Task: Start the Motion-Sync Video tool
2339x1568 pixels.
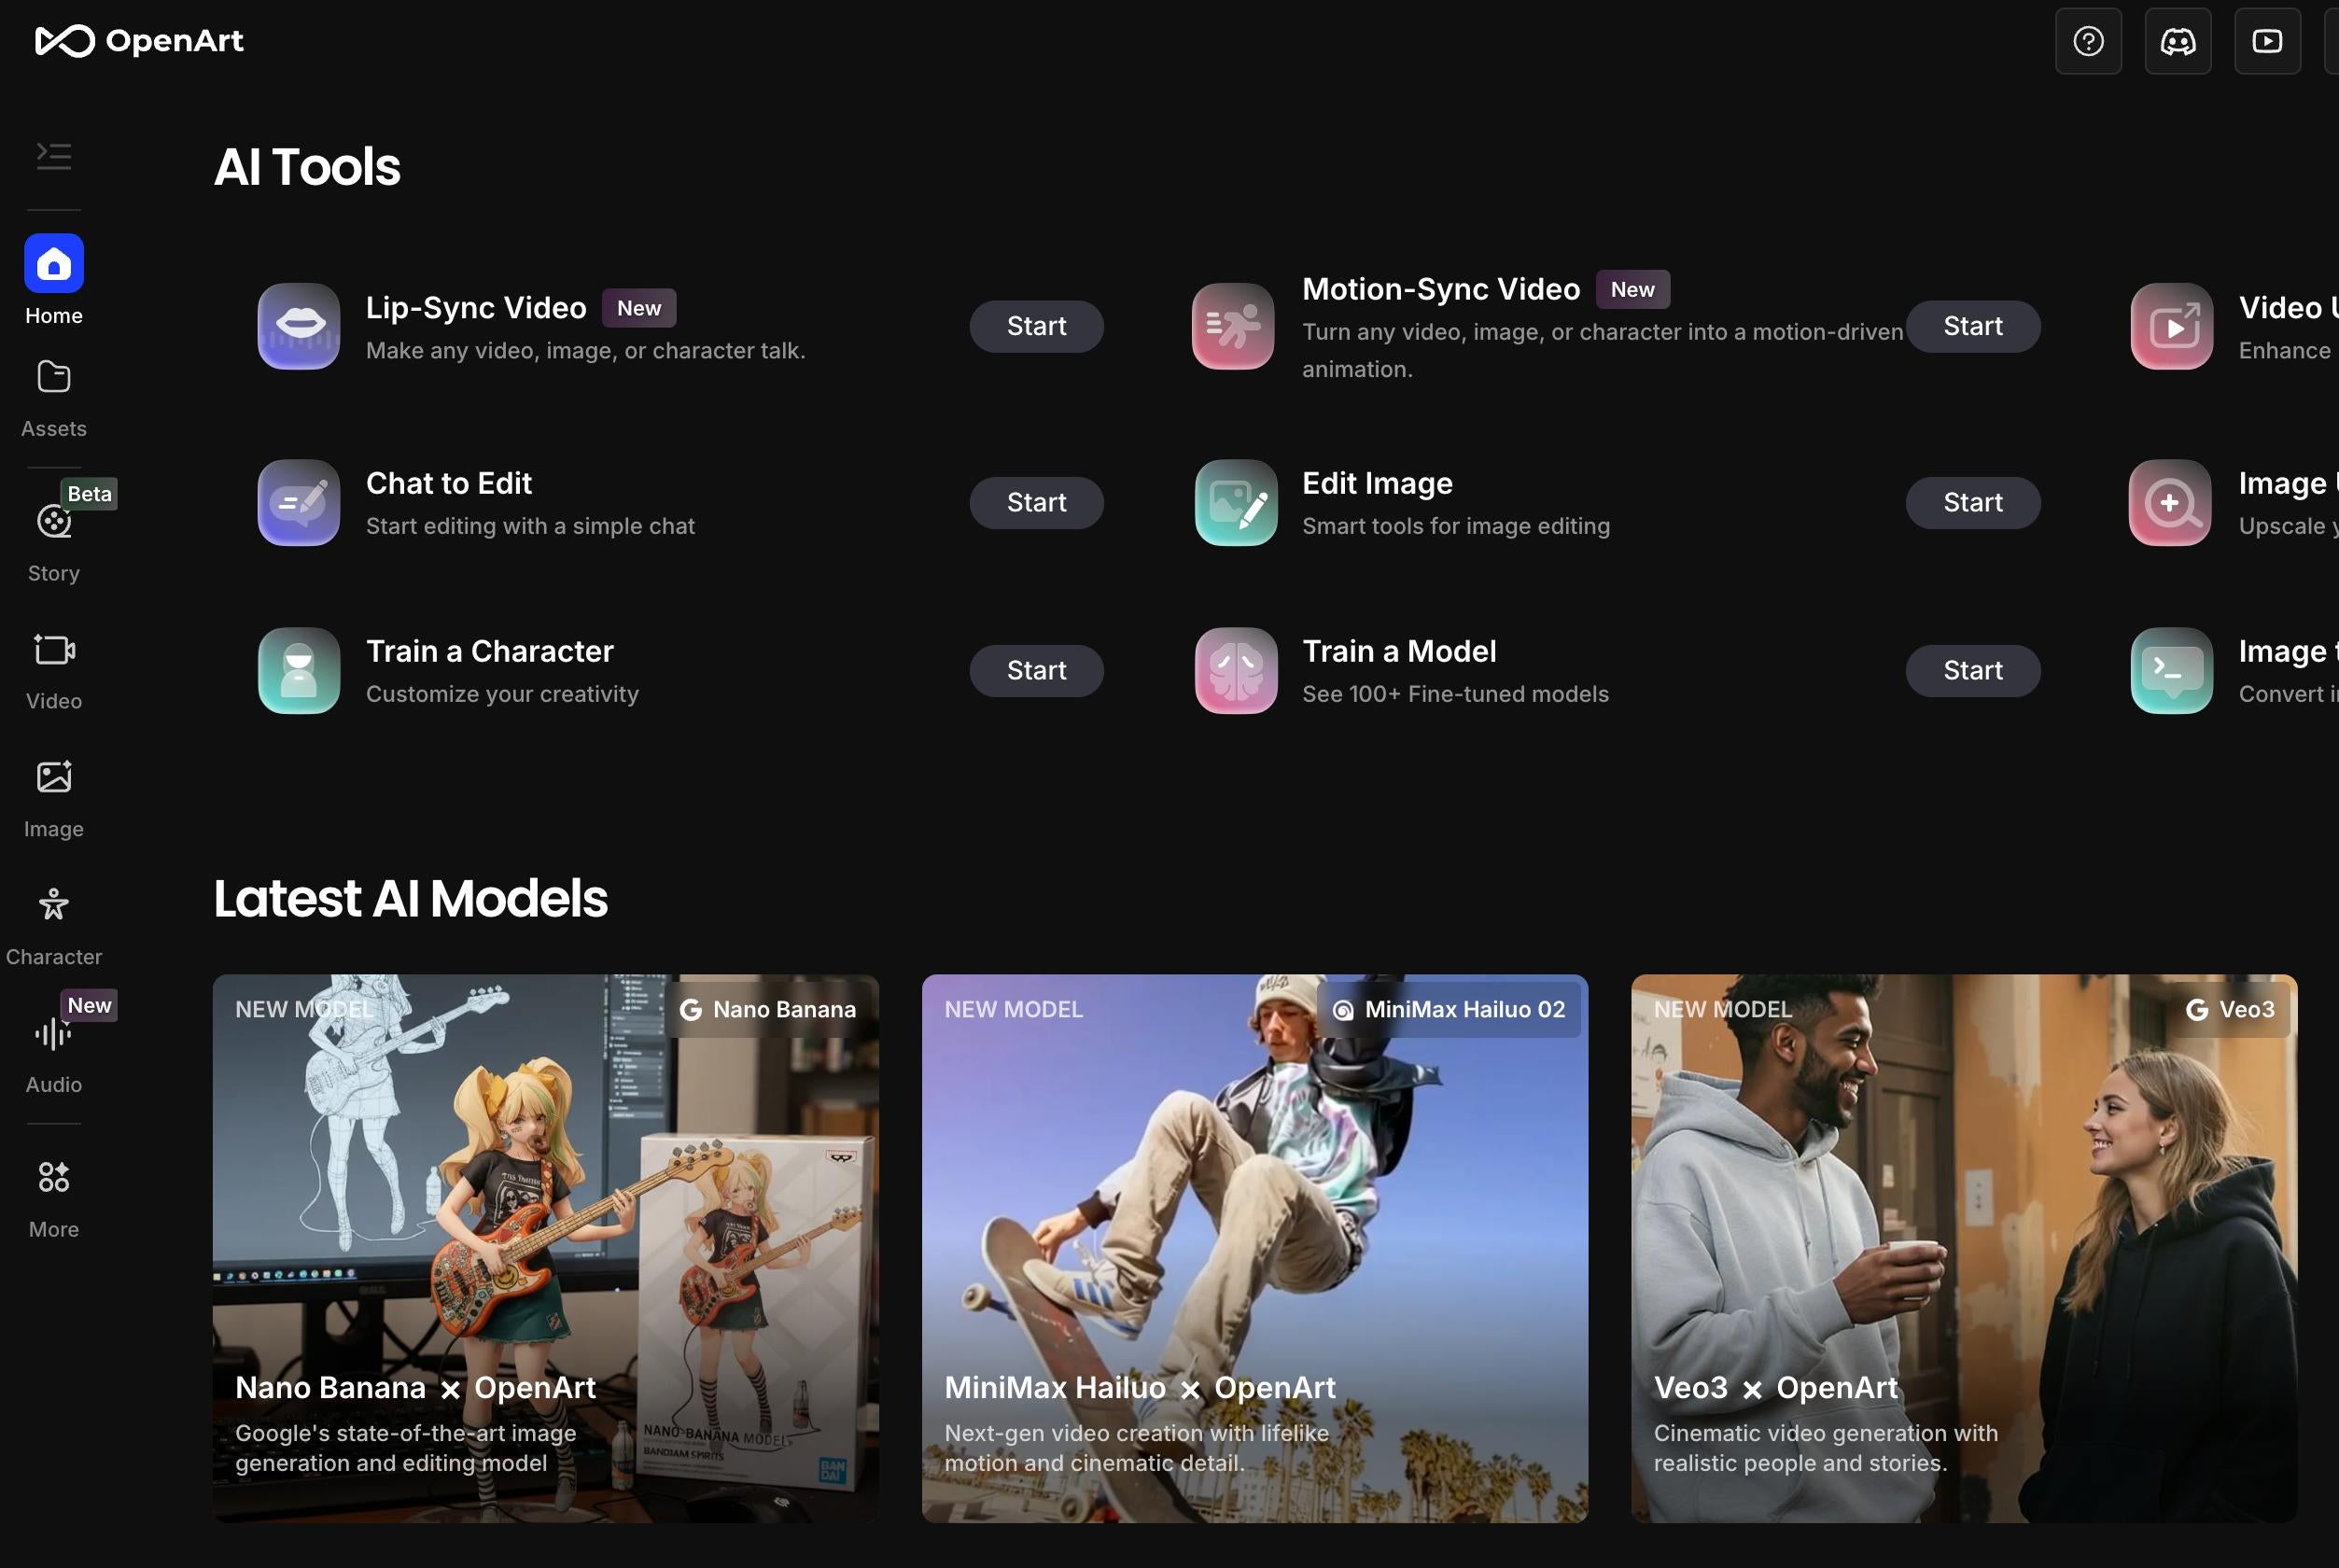Action: click(1972, 326)
